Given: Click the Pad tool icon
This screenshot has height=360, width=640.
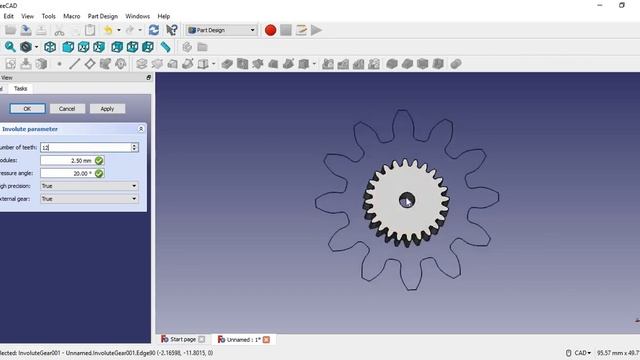Looking at the screenshot, I should [142, 64].
